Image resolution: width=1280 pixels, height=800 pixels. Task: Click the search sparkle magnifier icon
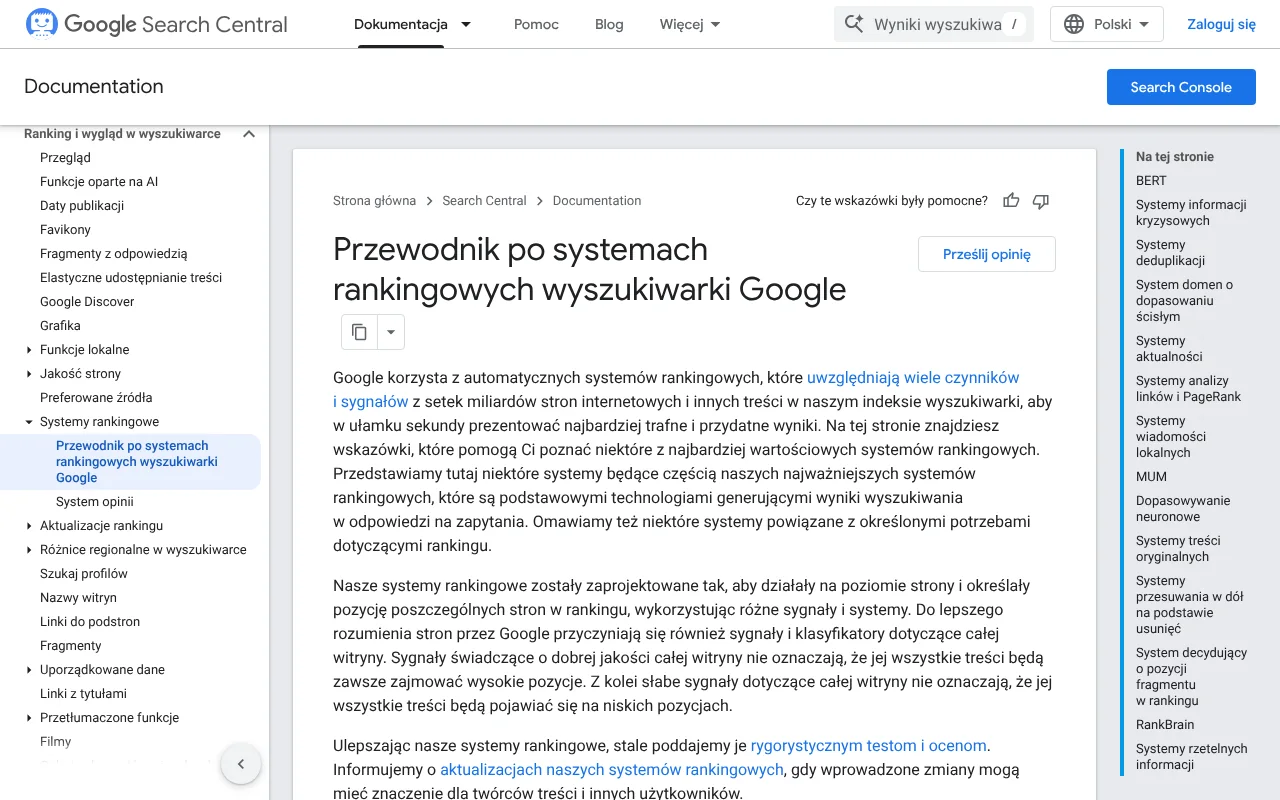(x=854, y=24)
